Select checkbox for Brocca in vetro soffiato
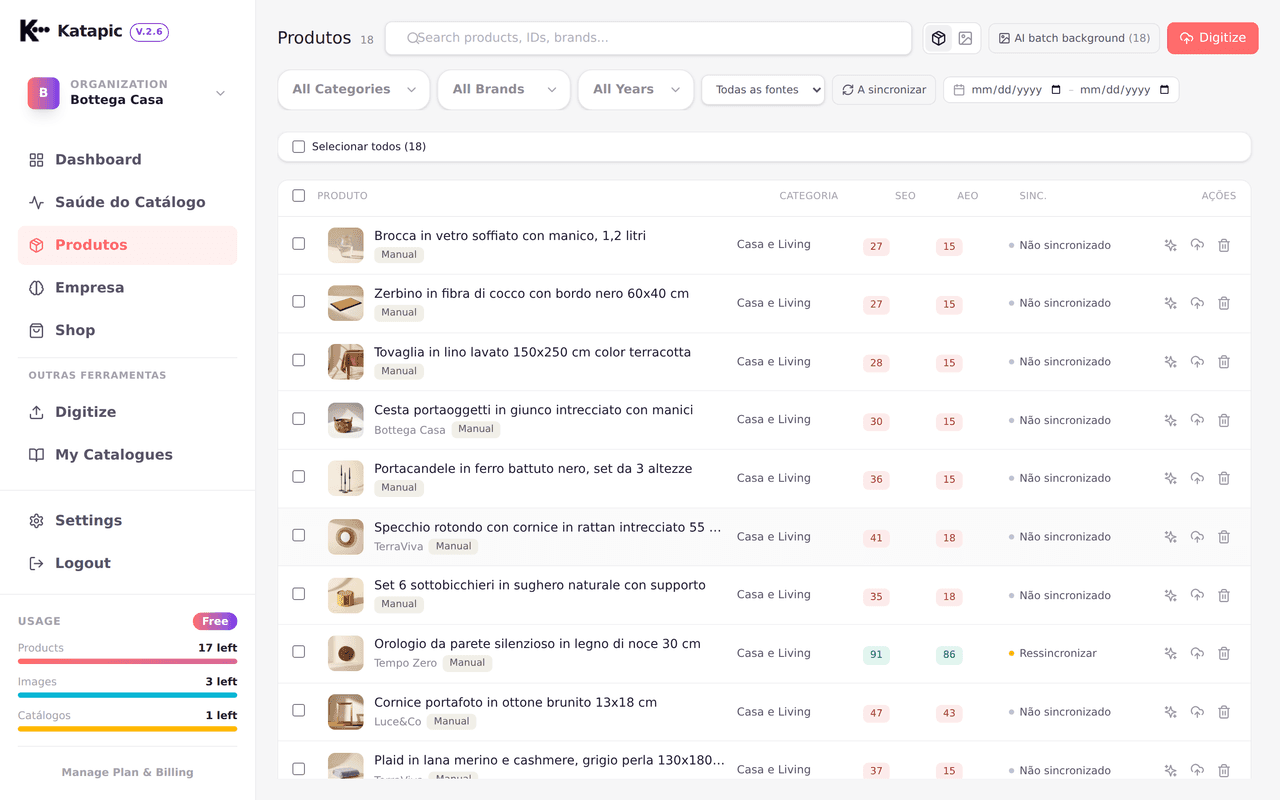1280x800 pixels. click(298, 244)
